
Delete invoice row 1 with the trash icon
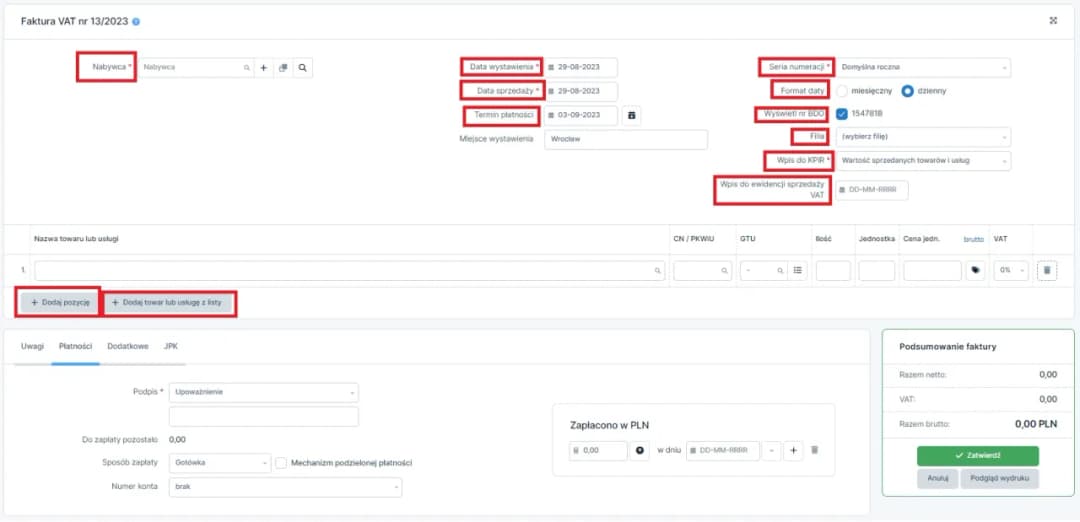tap(1046, 270)
